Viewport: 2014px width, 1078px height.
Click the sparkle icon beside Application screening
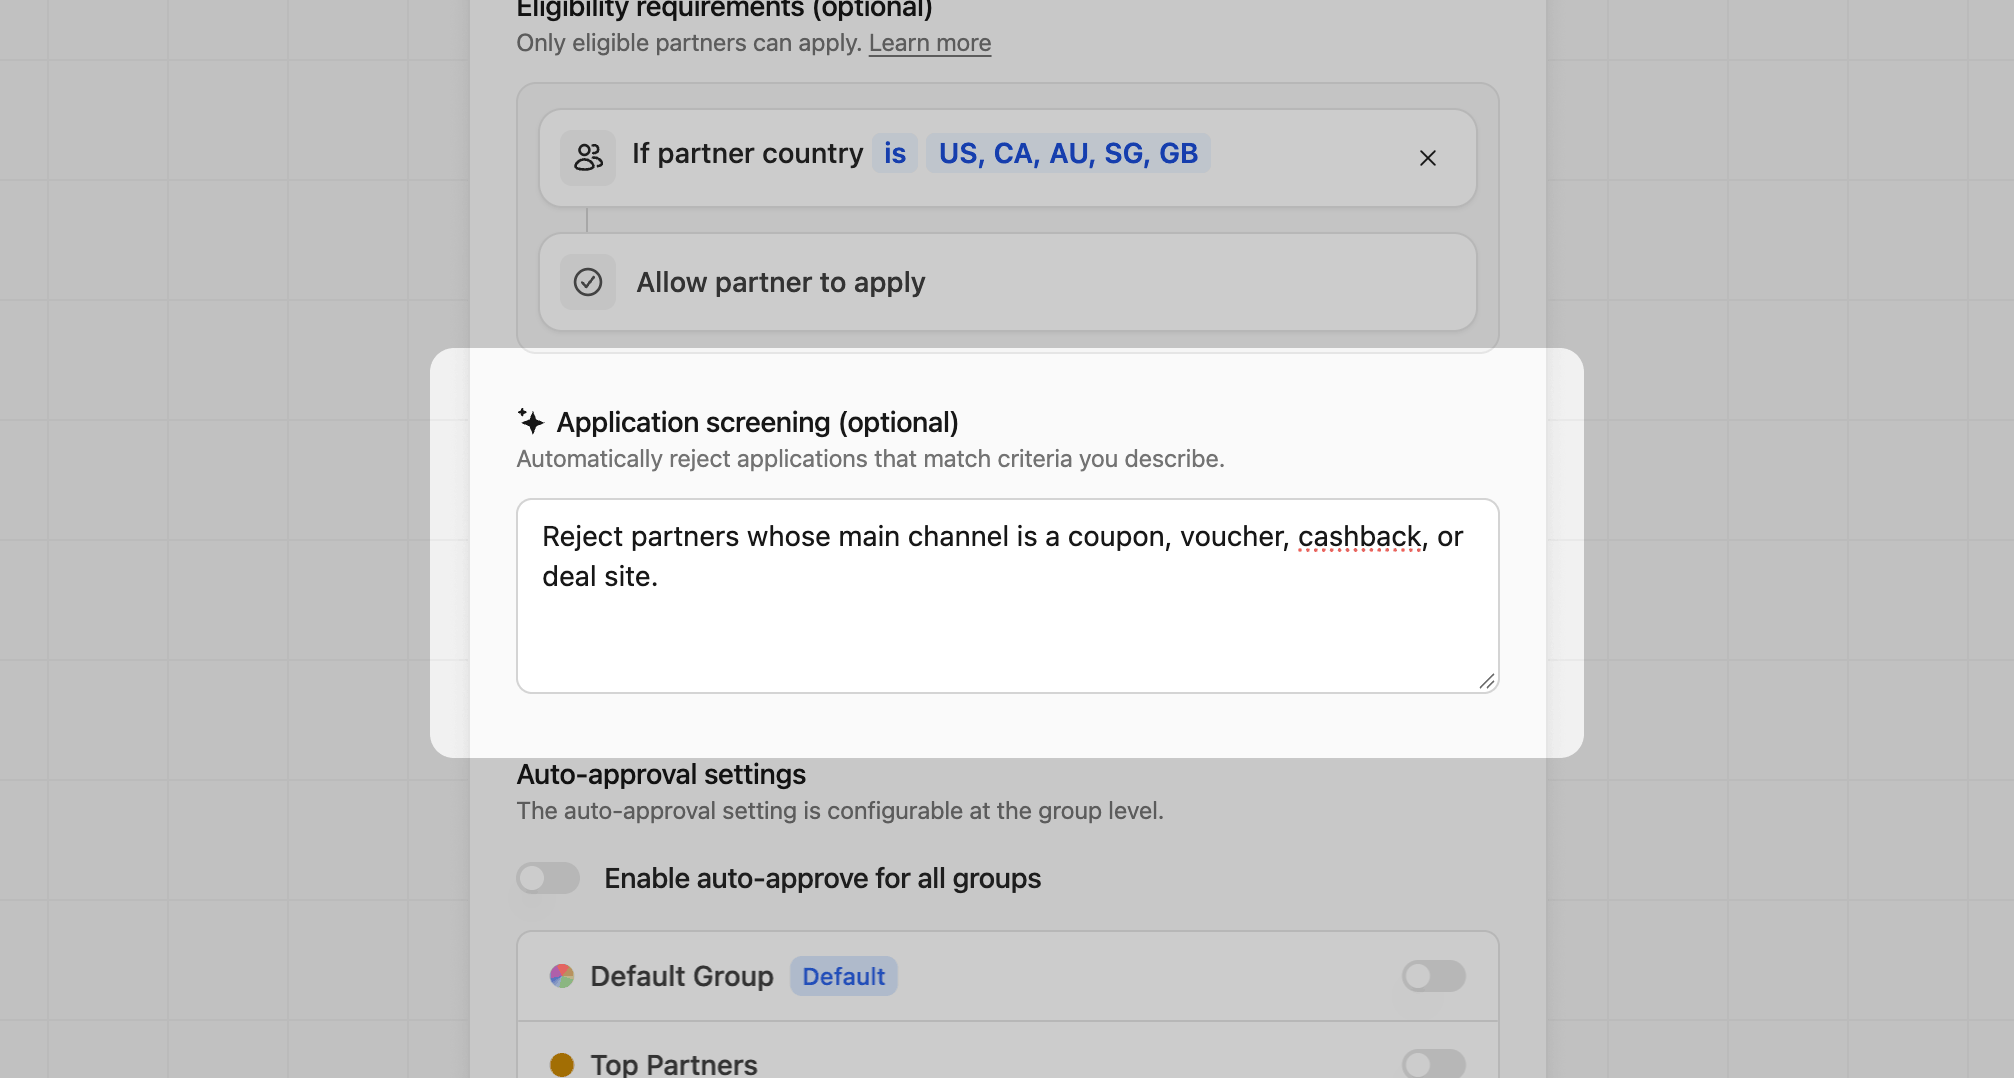531,421
